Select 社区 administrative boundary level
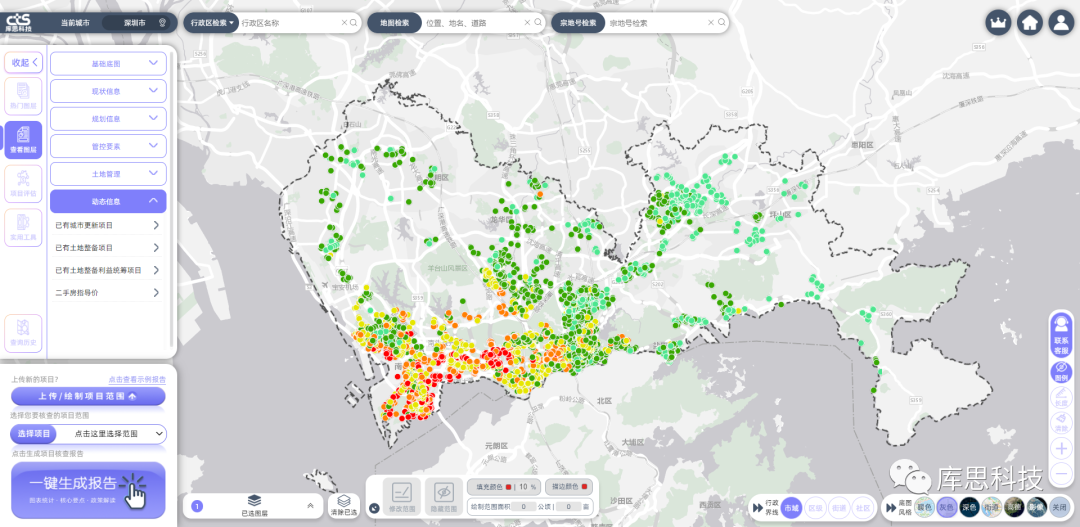This screenshot has height=527, width=1080. (x=862, y=508)
